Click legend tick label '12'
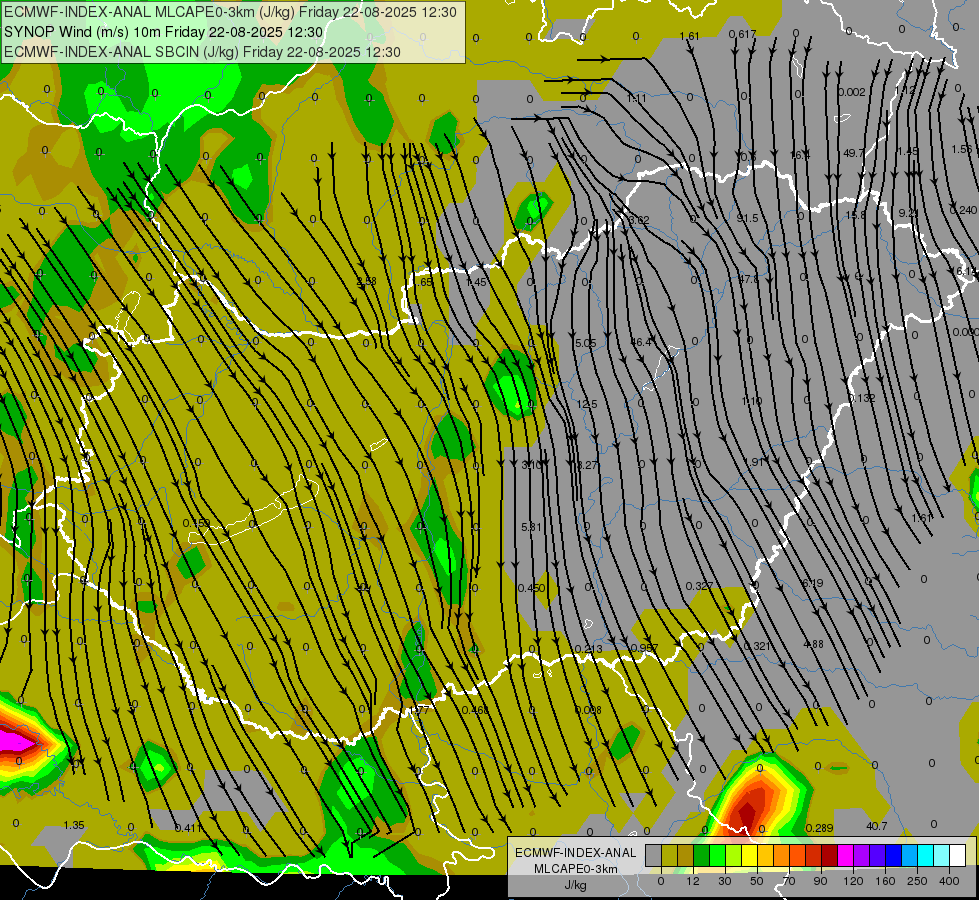 [693, 881]
